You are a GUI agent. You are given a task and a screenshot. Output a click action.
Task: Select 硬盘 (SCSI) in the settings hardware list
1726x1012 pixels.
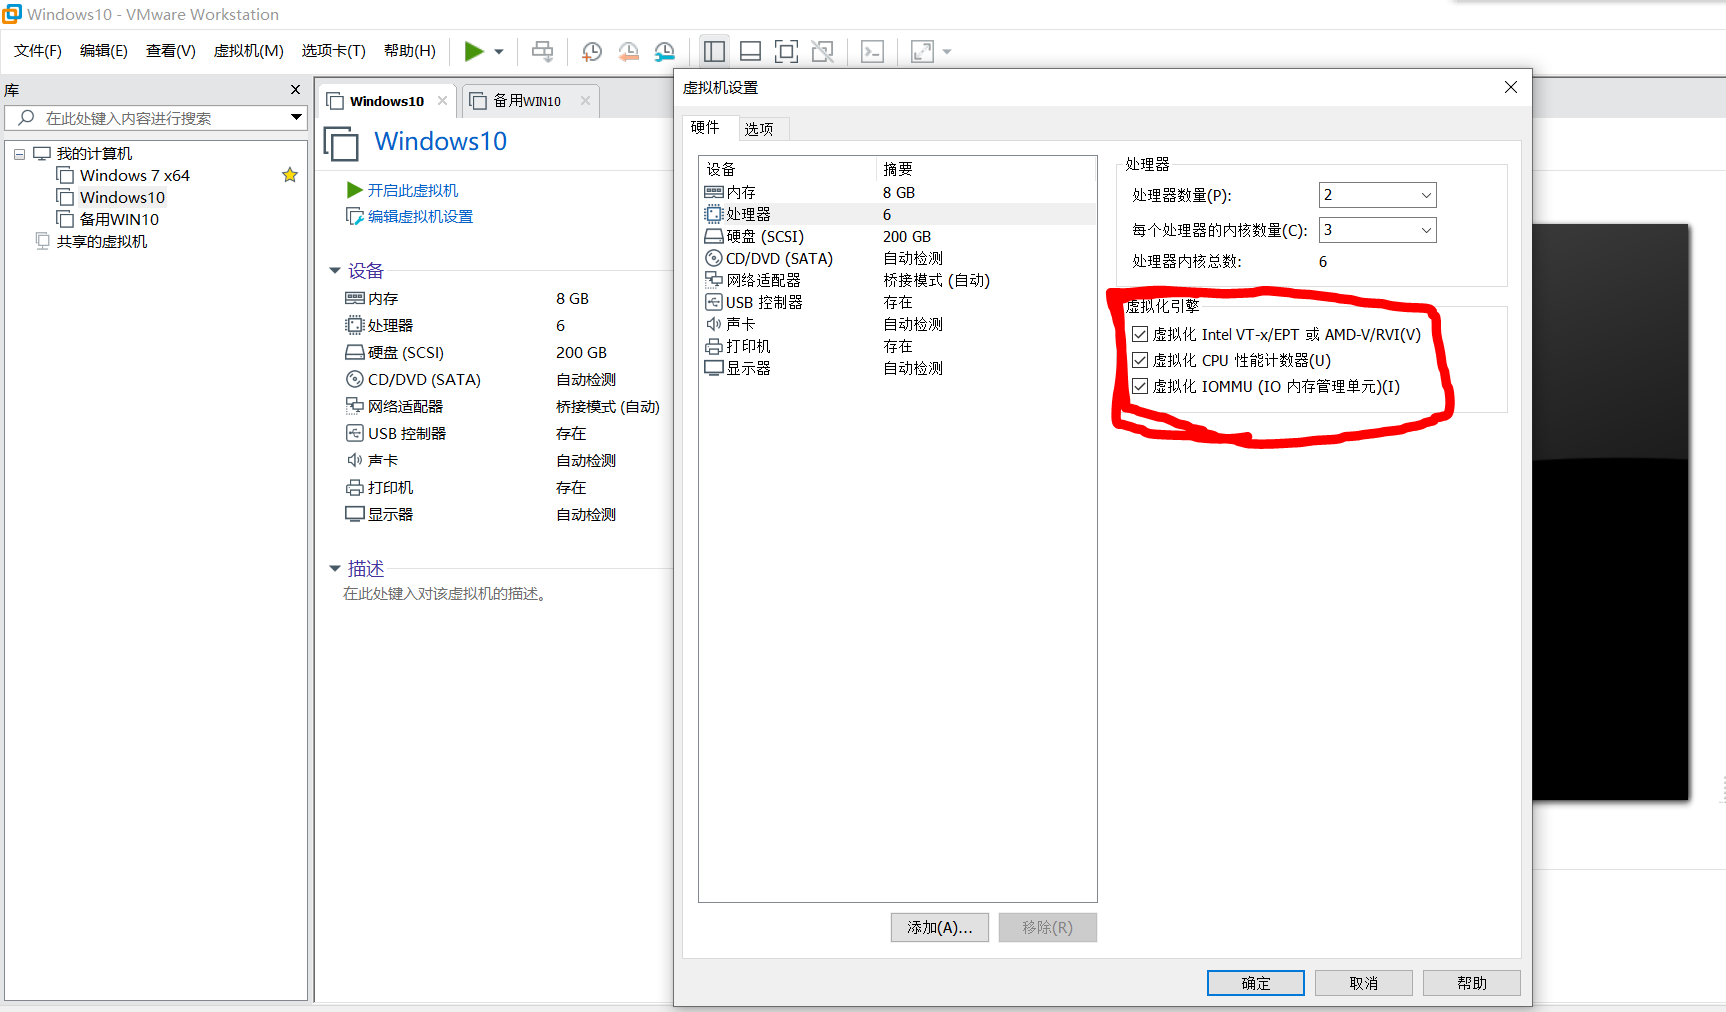point(898,236)
